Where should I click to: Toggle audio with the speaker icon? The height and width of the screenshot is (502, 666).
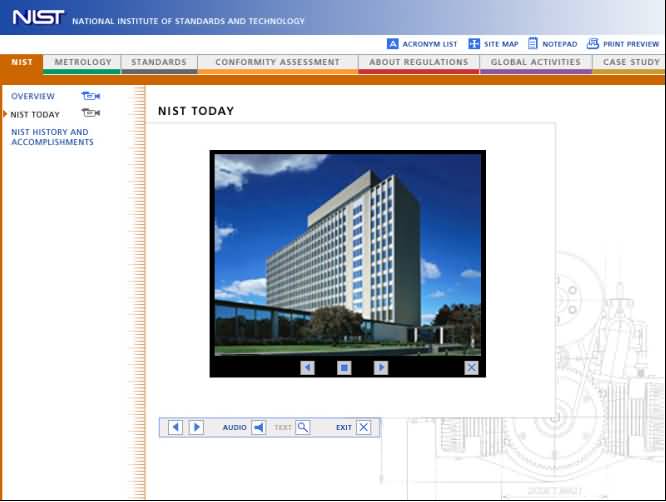coord(258,427)
